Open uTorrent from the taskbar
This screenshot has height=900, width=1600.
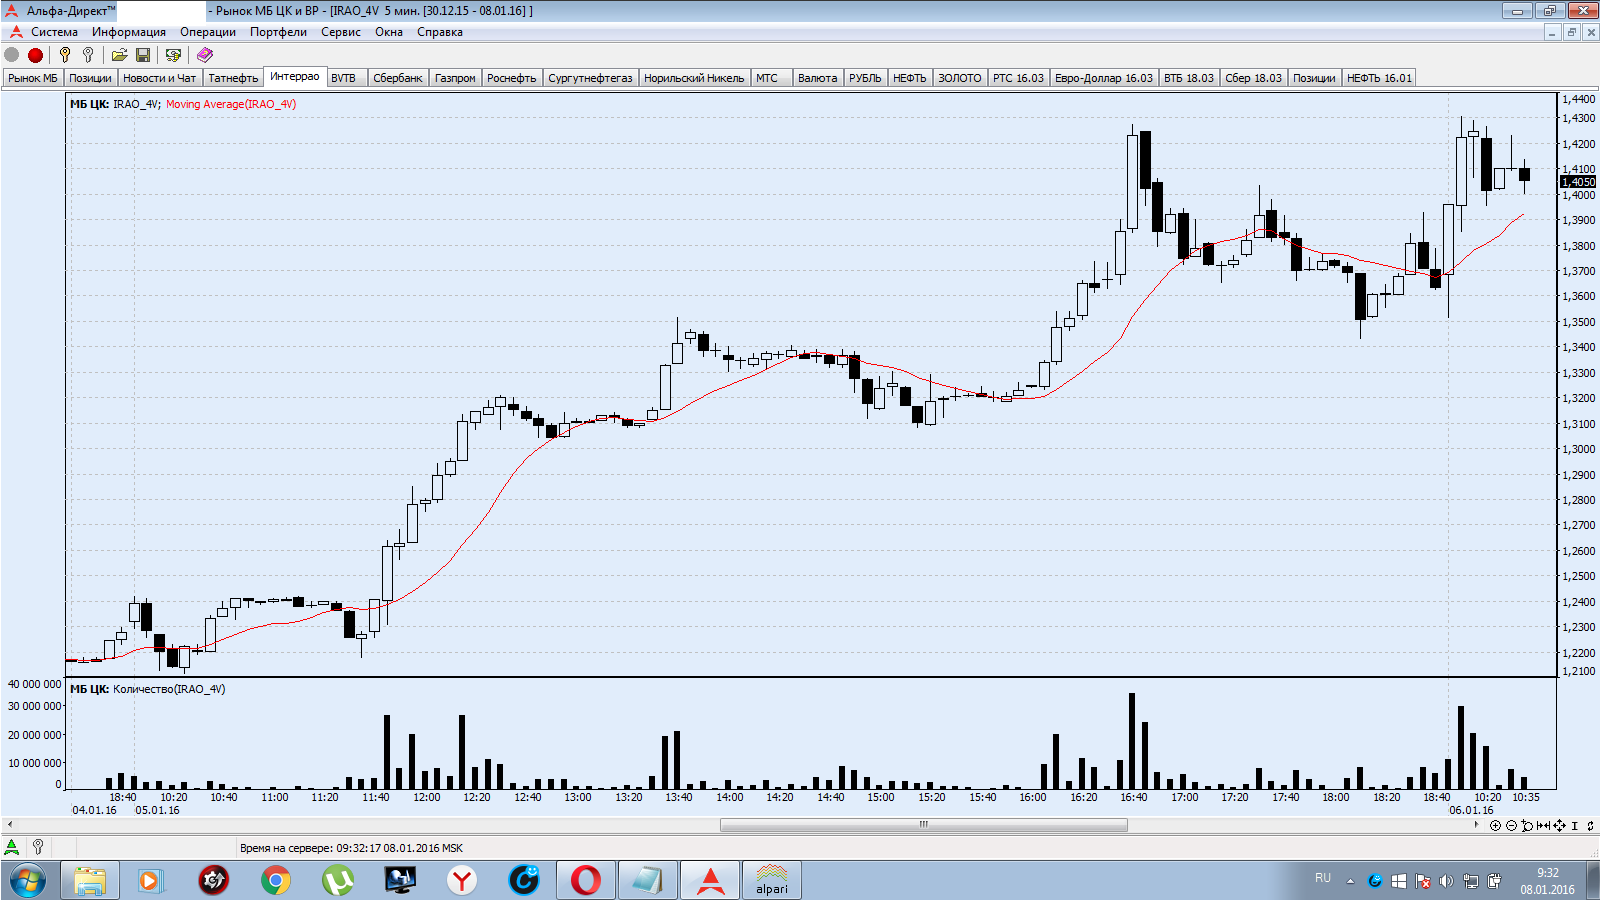point(338,881)
